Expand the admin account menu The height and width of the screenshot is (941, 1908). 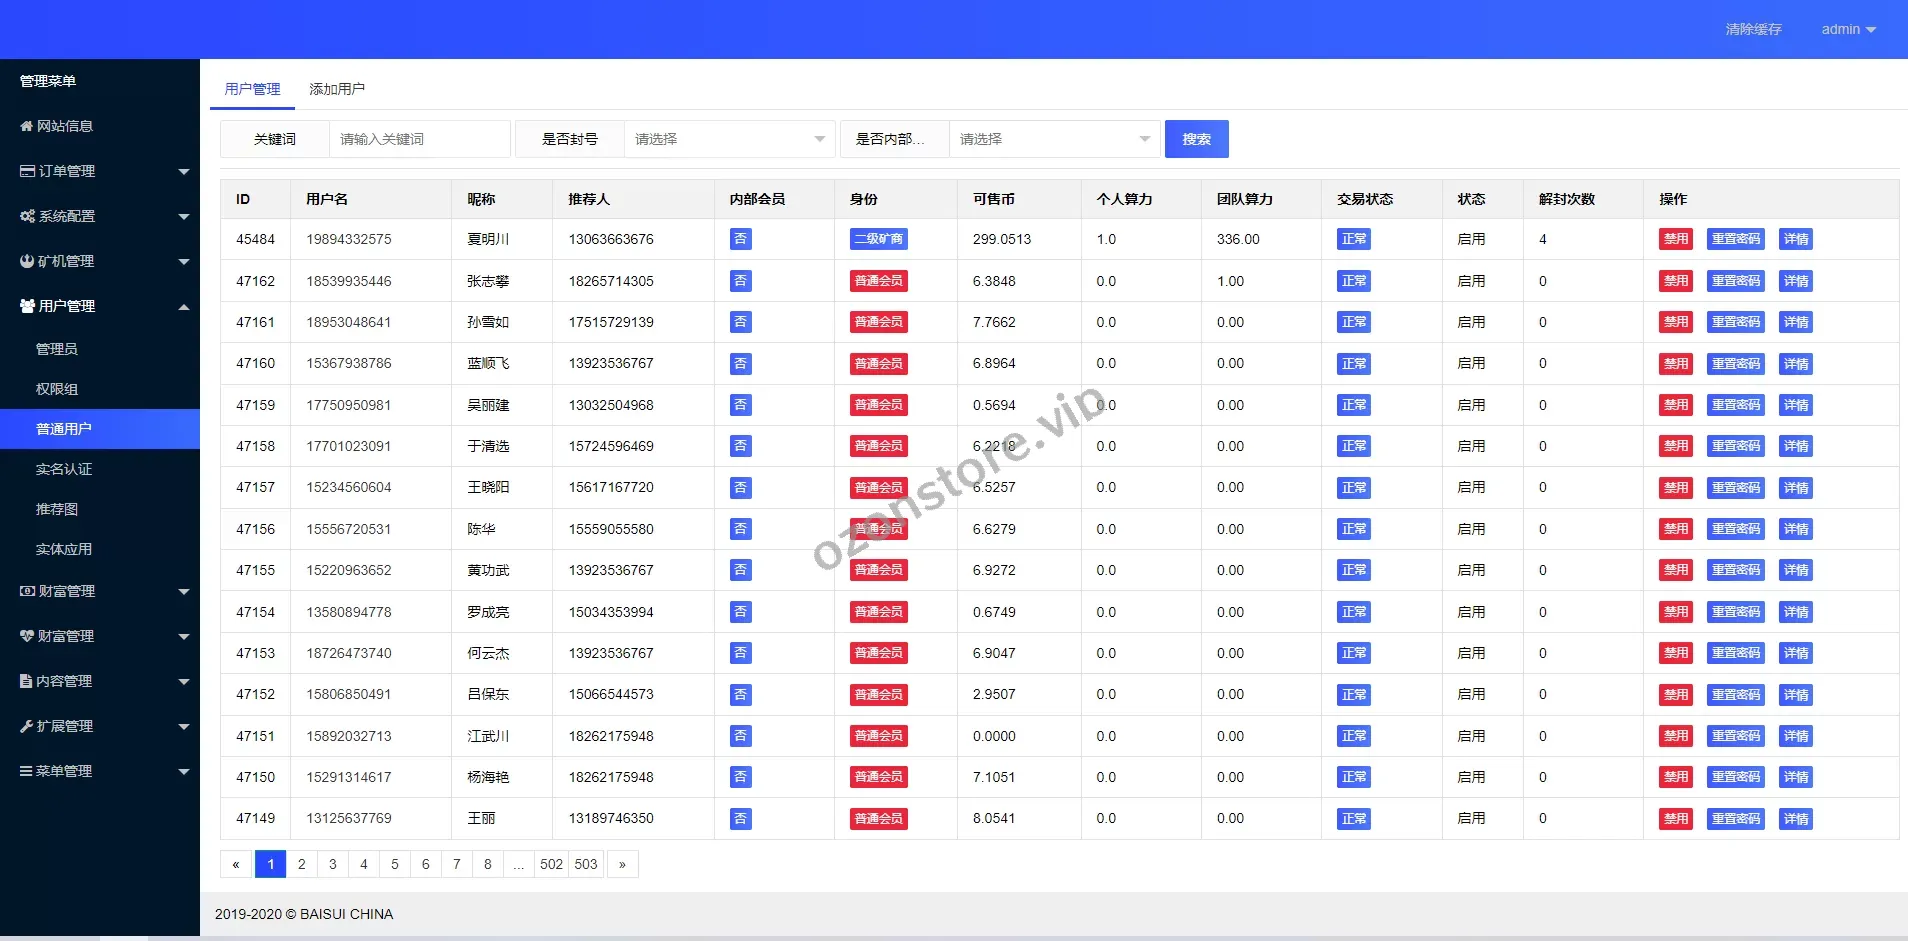1849,29
